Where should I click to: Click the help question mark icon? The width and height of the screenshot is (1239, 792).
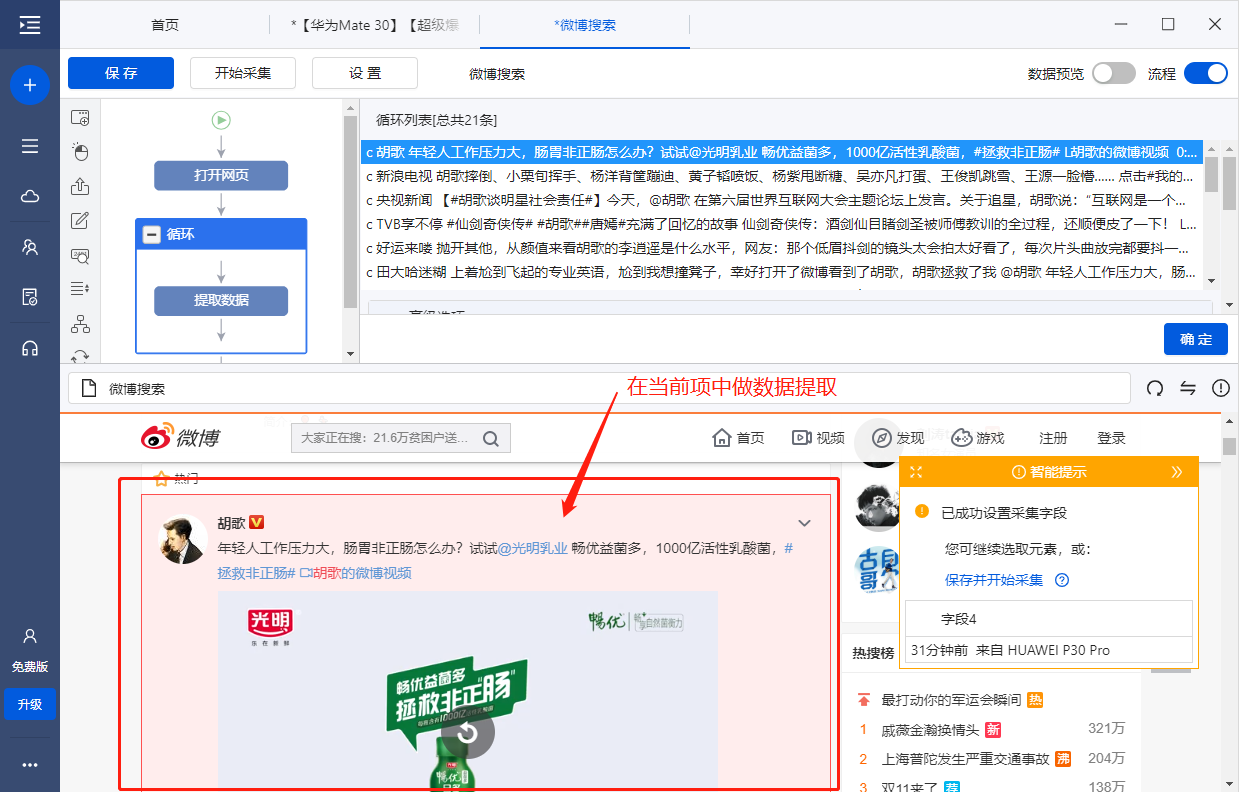point(1062,580)
